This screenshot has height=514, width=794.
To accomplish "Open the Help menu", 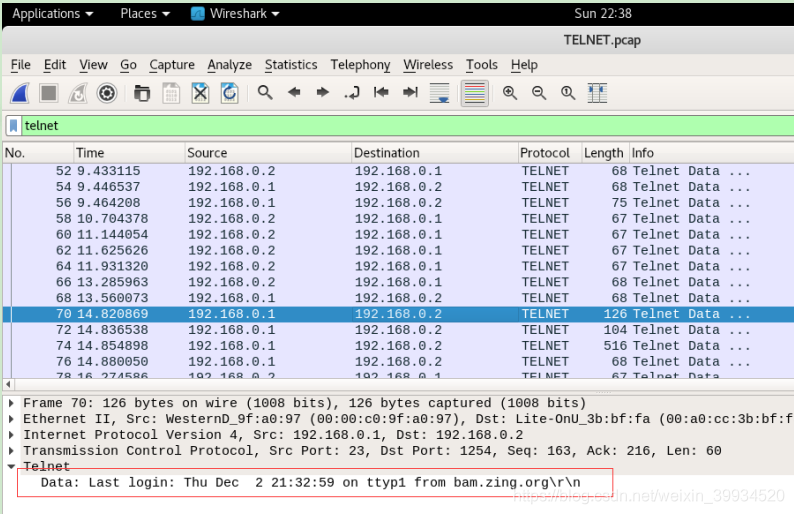I will 524,65.
